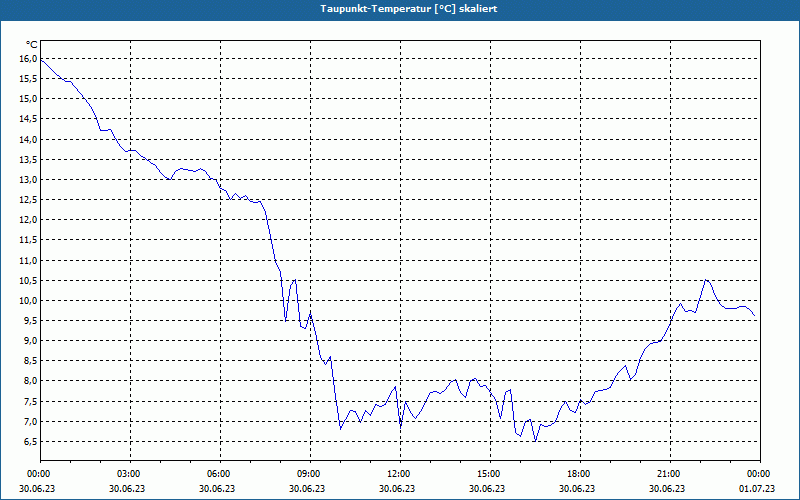This screenshot has width=800, height=500.
Task: Click the 30.06.23 date beneath 09:00
Action: [307, 488]
